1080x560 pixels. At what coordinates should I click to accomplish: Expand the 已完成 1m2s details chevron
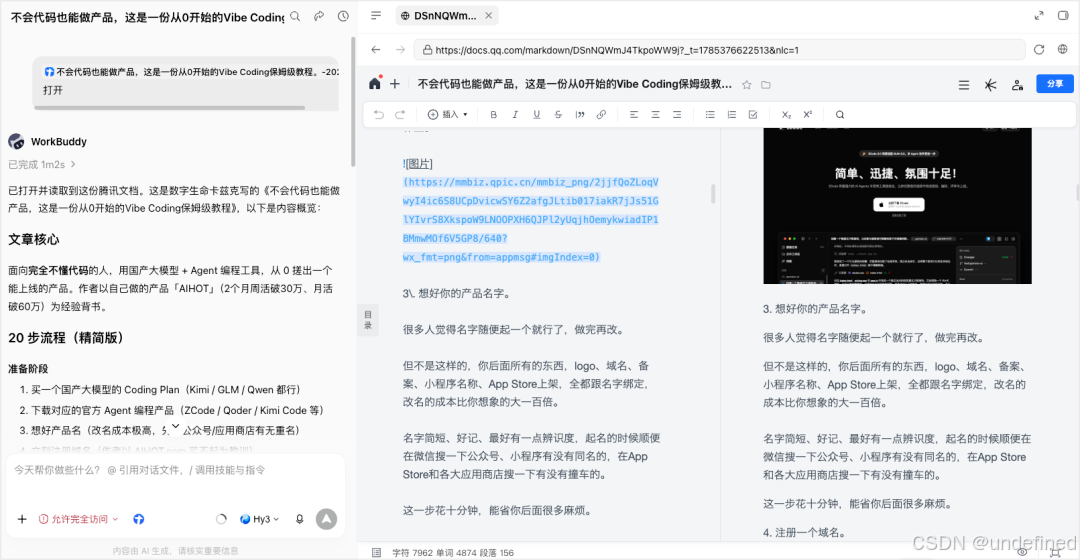(x=73, y=164)
